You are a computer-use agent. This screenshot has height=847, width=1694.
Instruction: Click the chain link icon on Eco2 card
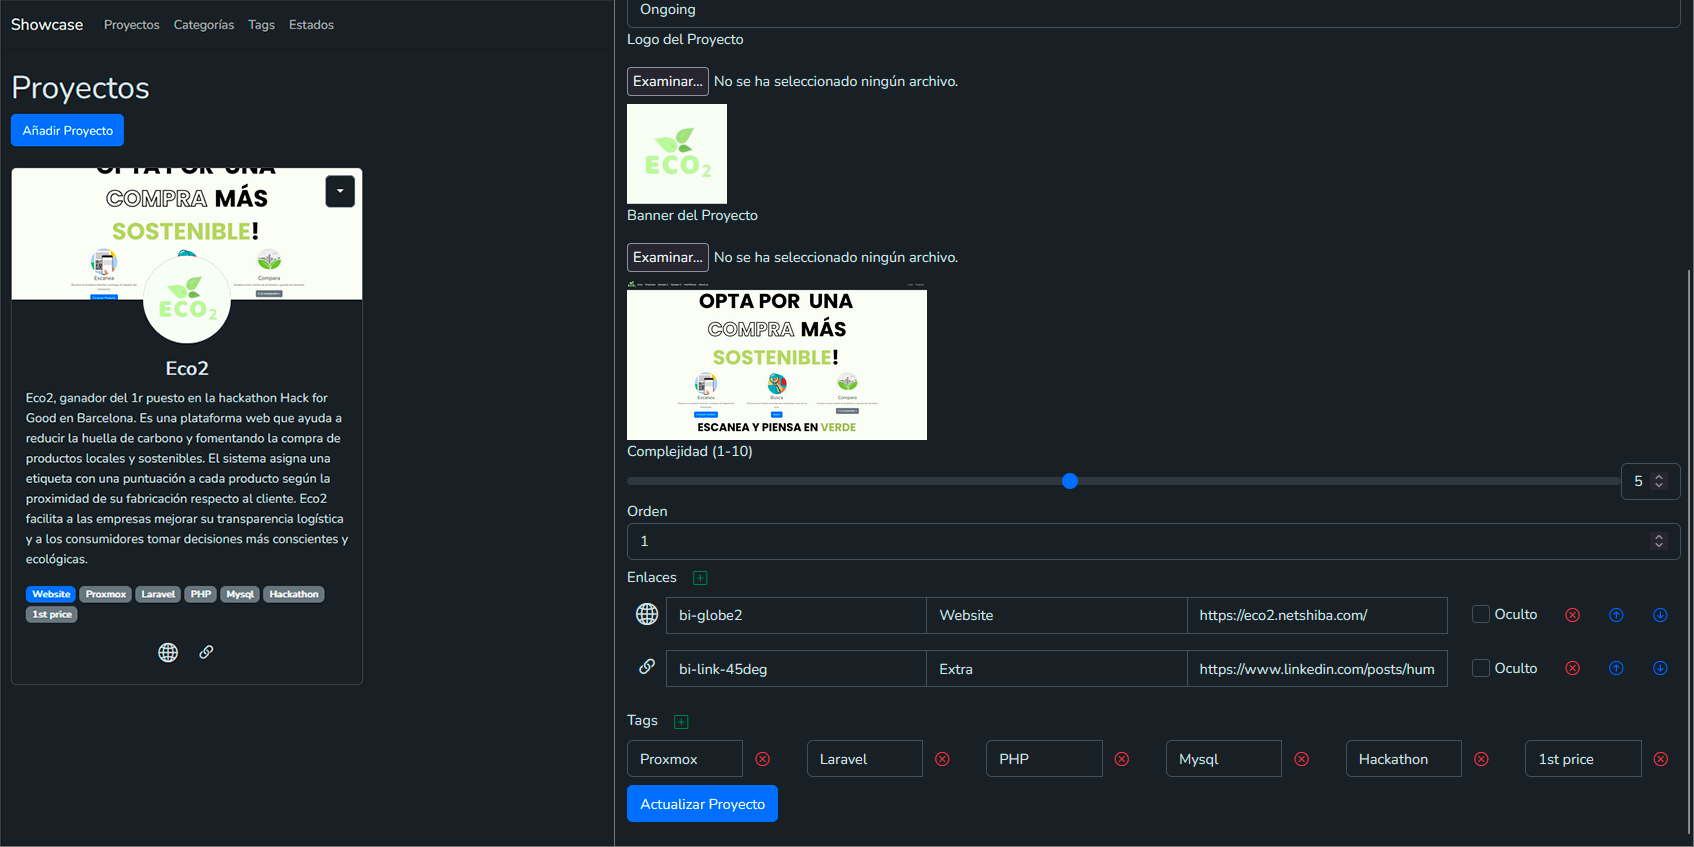[x=206, y=652]
